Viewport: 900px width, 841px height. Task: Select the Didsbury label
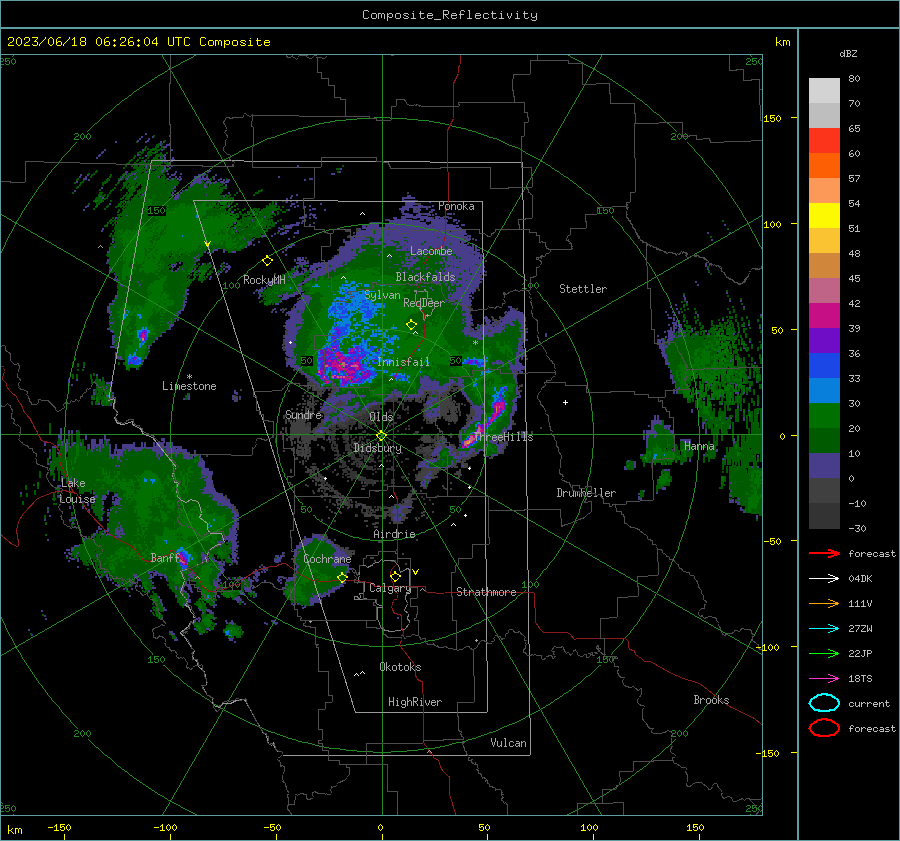pyautogui.click(x=377, y=448)
